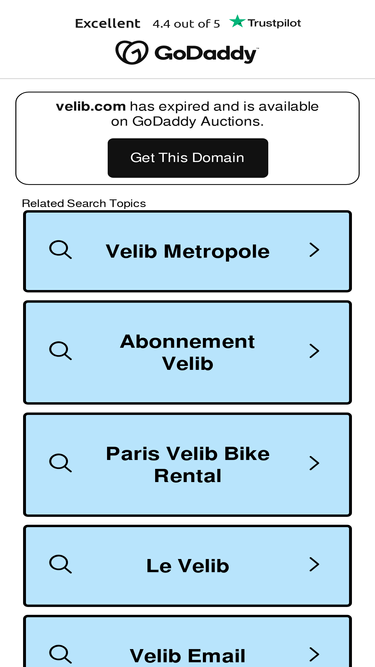Click the Get This Domain button
375x667 pixels.
[188, 158]
